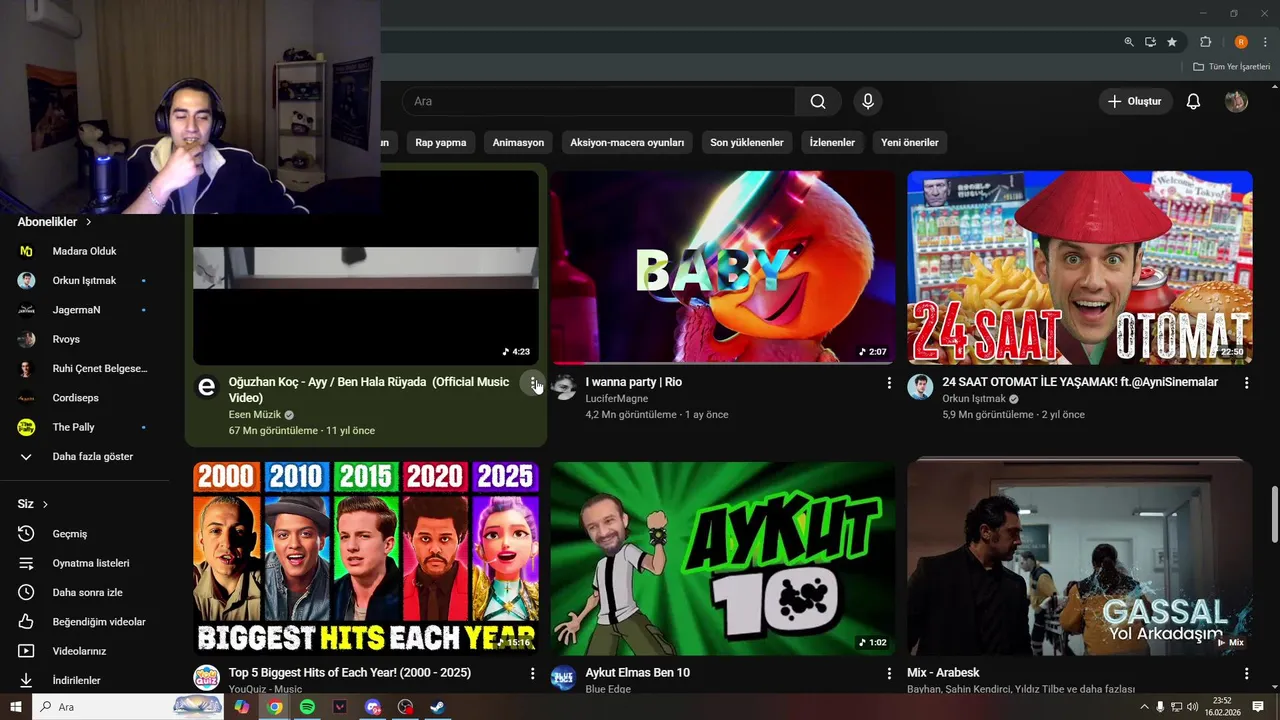Click the page vertical scrollbar thumb
Viewport: 1280px width, 720px height.
coord(1274,512)
